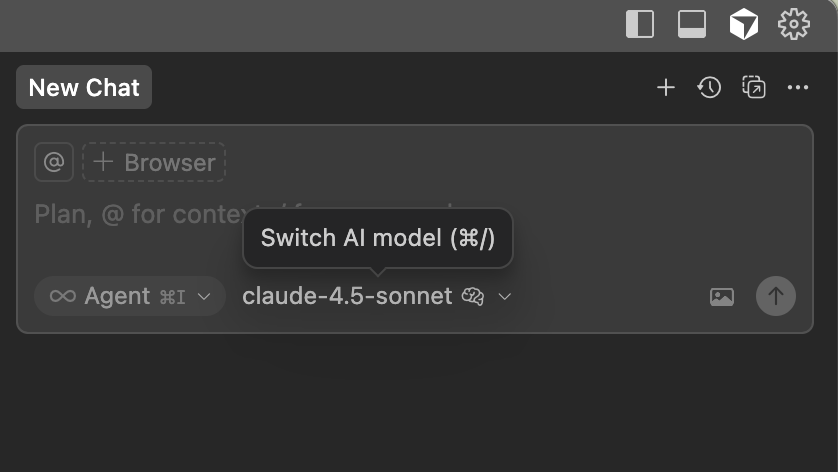Click the infinity Agent icon
Viewport: 838px width, 472px height.
[63, 296]
